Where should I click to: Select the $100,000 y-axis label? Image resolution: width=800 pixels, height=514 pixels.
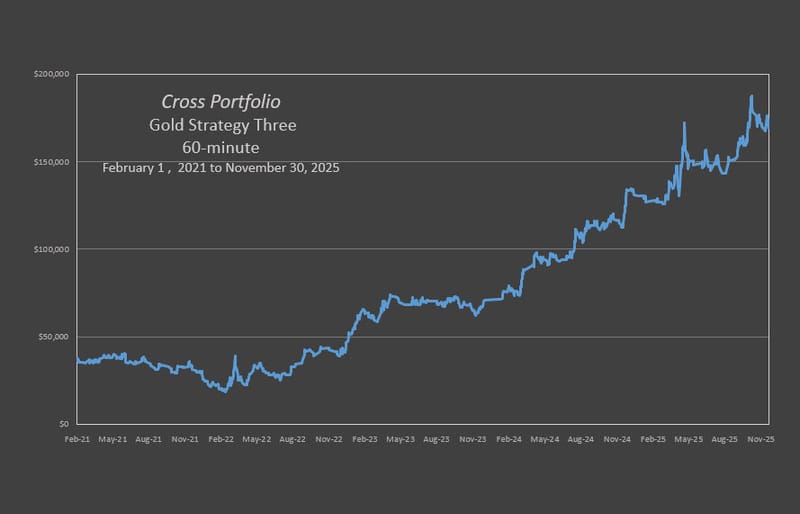coord(50,249)
